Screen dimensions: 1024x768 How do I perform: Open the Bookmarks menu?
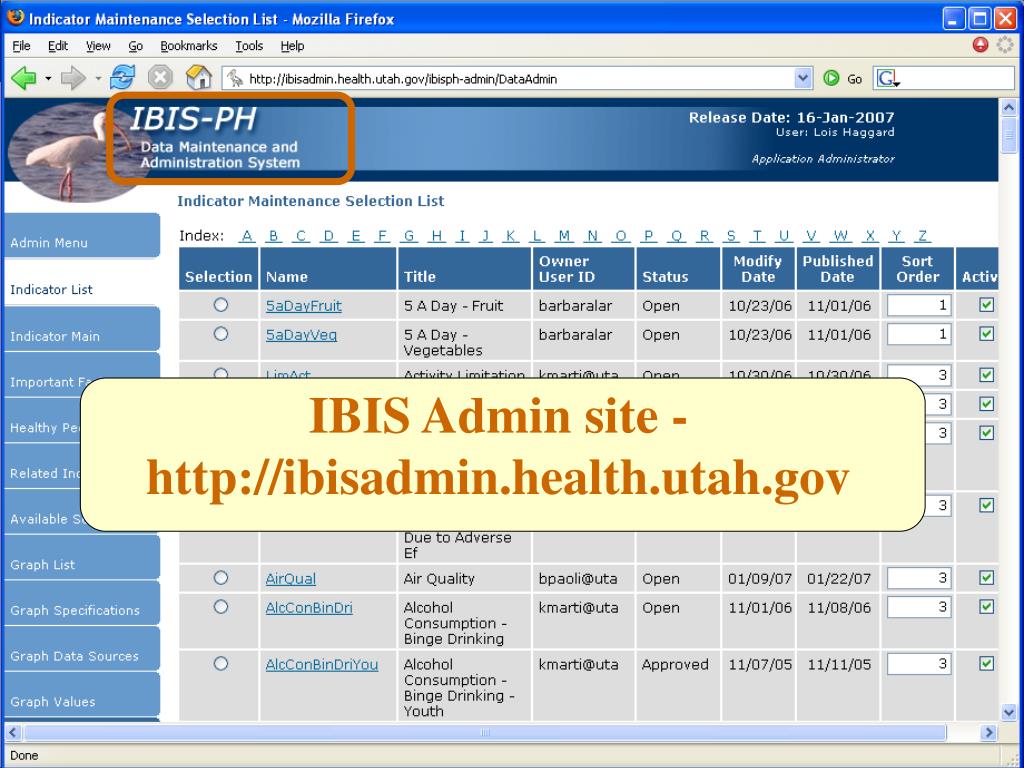point(189,46)
